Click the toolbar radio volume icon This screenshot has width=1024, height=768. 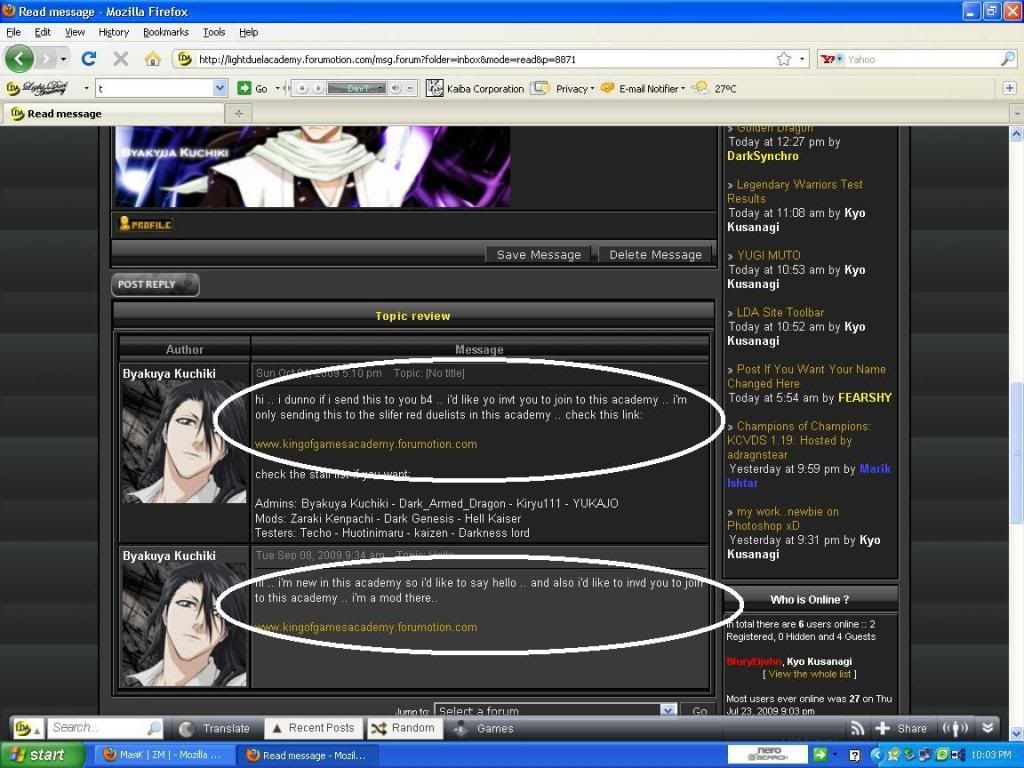[x=396, y=88]
